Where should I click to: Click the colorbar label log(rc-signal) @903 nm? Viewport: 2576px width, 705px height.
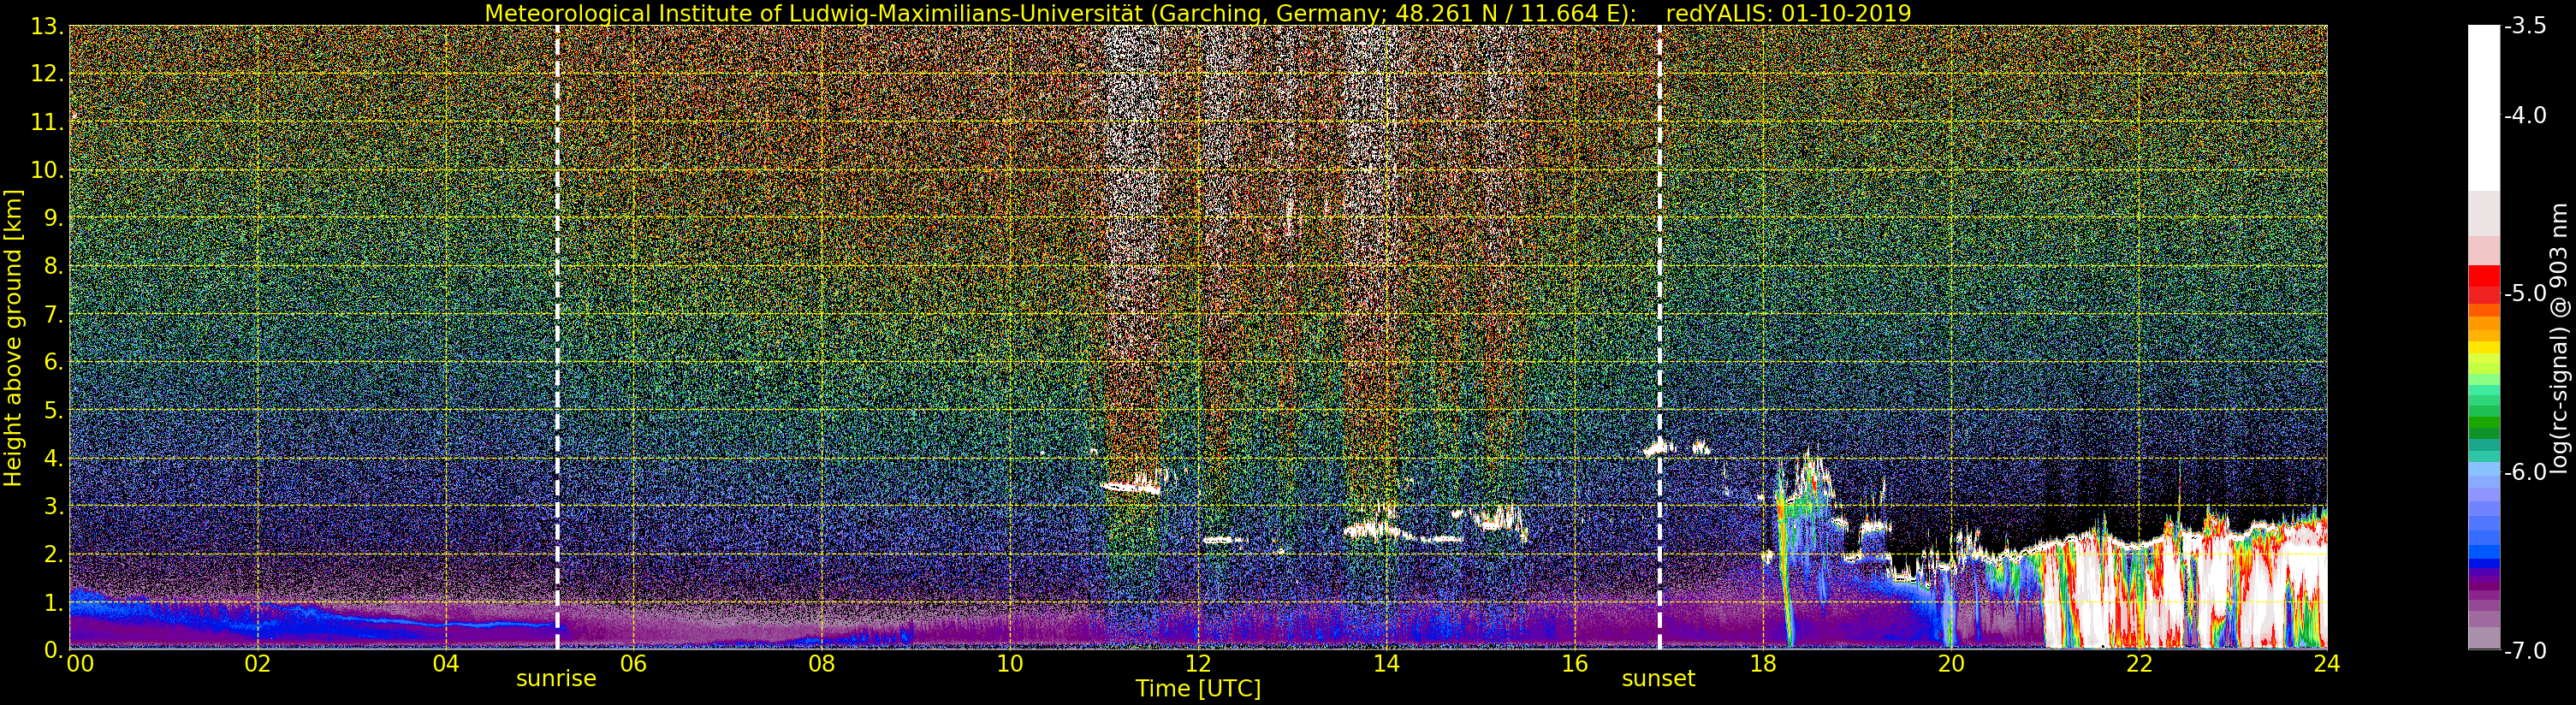pos(2559,338)
